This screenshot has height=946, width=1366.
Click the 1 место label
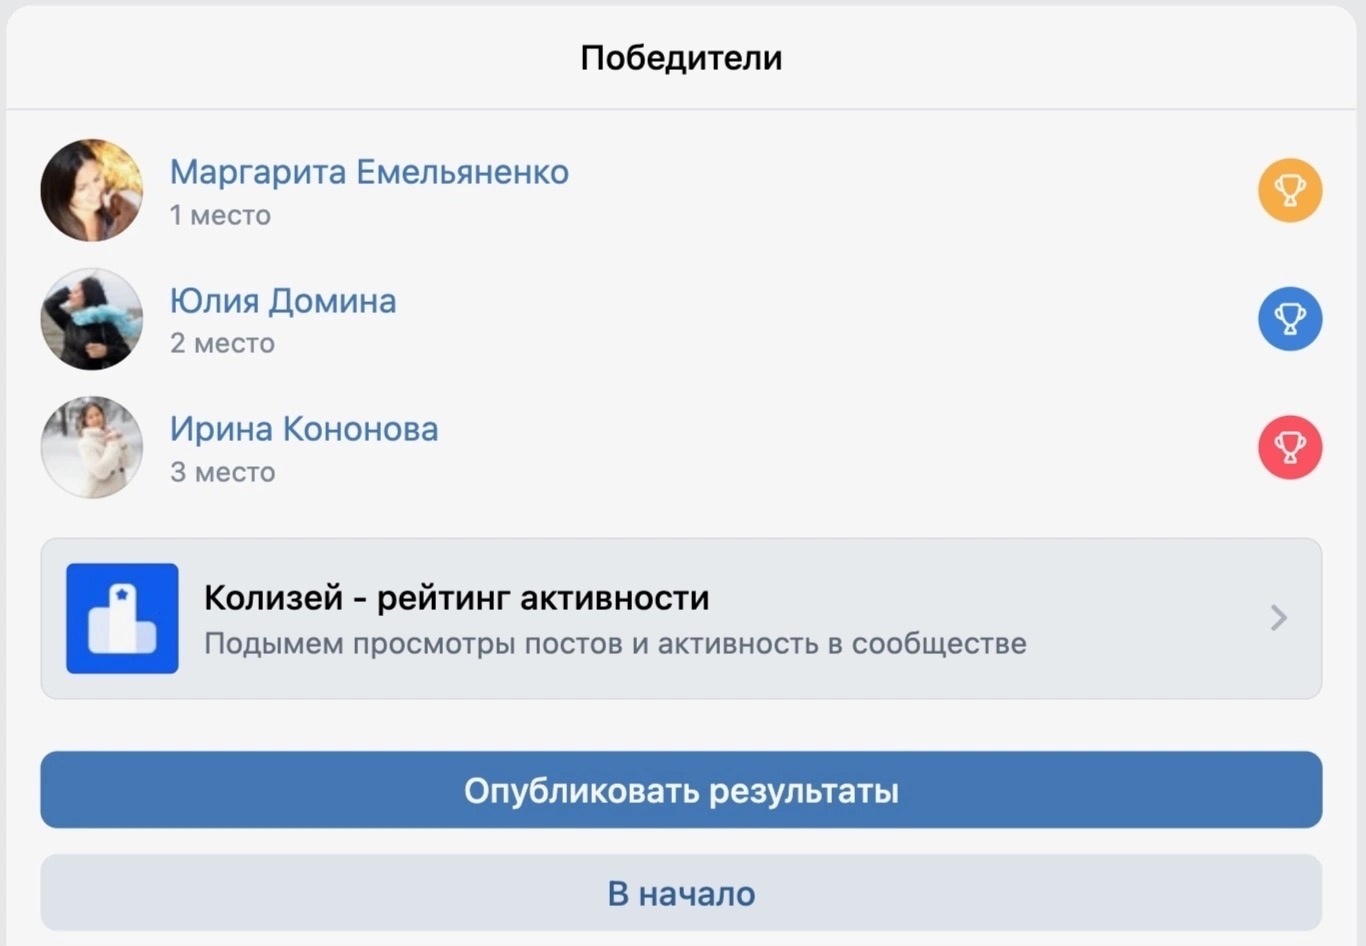pos(220,215)
